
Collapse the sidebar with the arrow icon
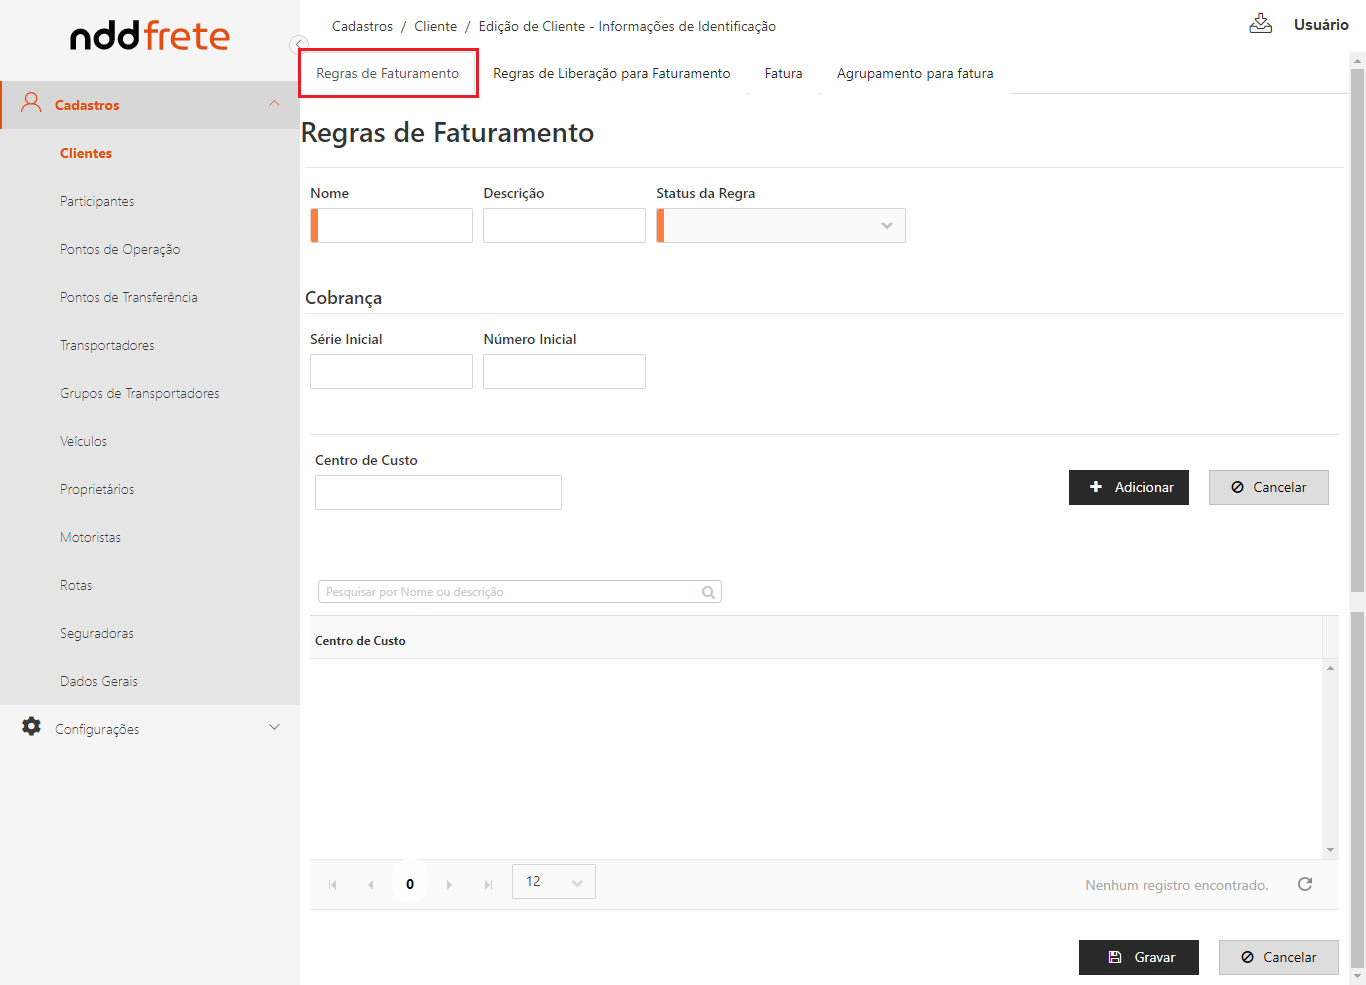(298, 44)
